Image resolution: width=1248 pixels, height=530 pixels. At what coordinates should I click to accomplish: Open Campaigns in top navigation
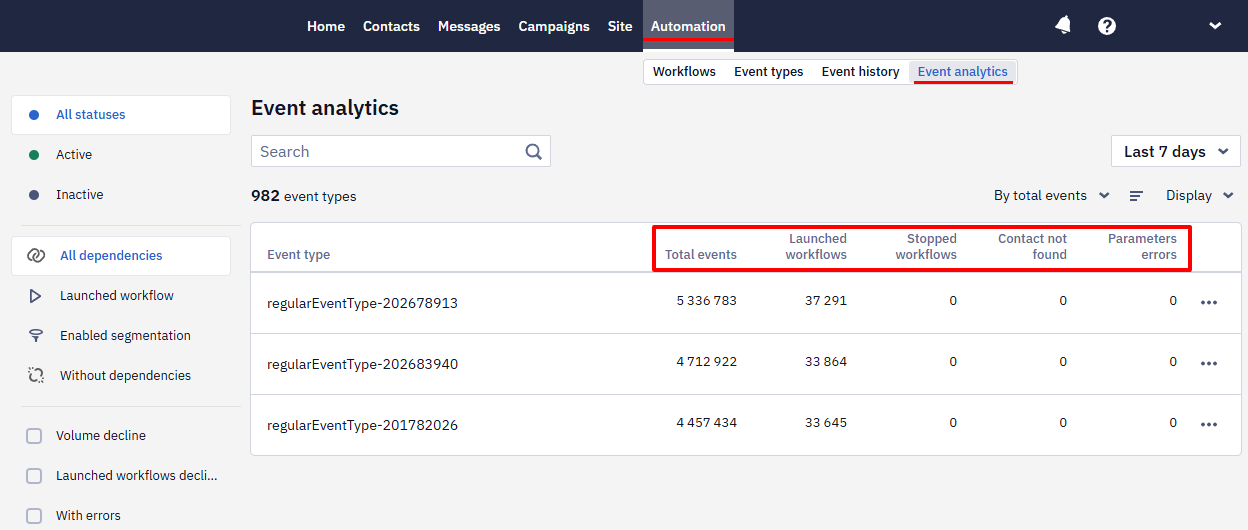554,26
